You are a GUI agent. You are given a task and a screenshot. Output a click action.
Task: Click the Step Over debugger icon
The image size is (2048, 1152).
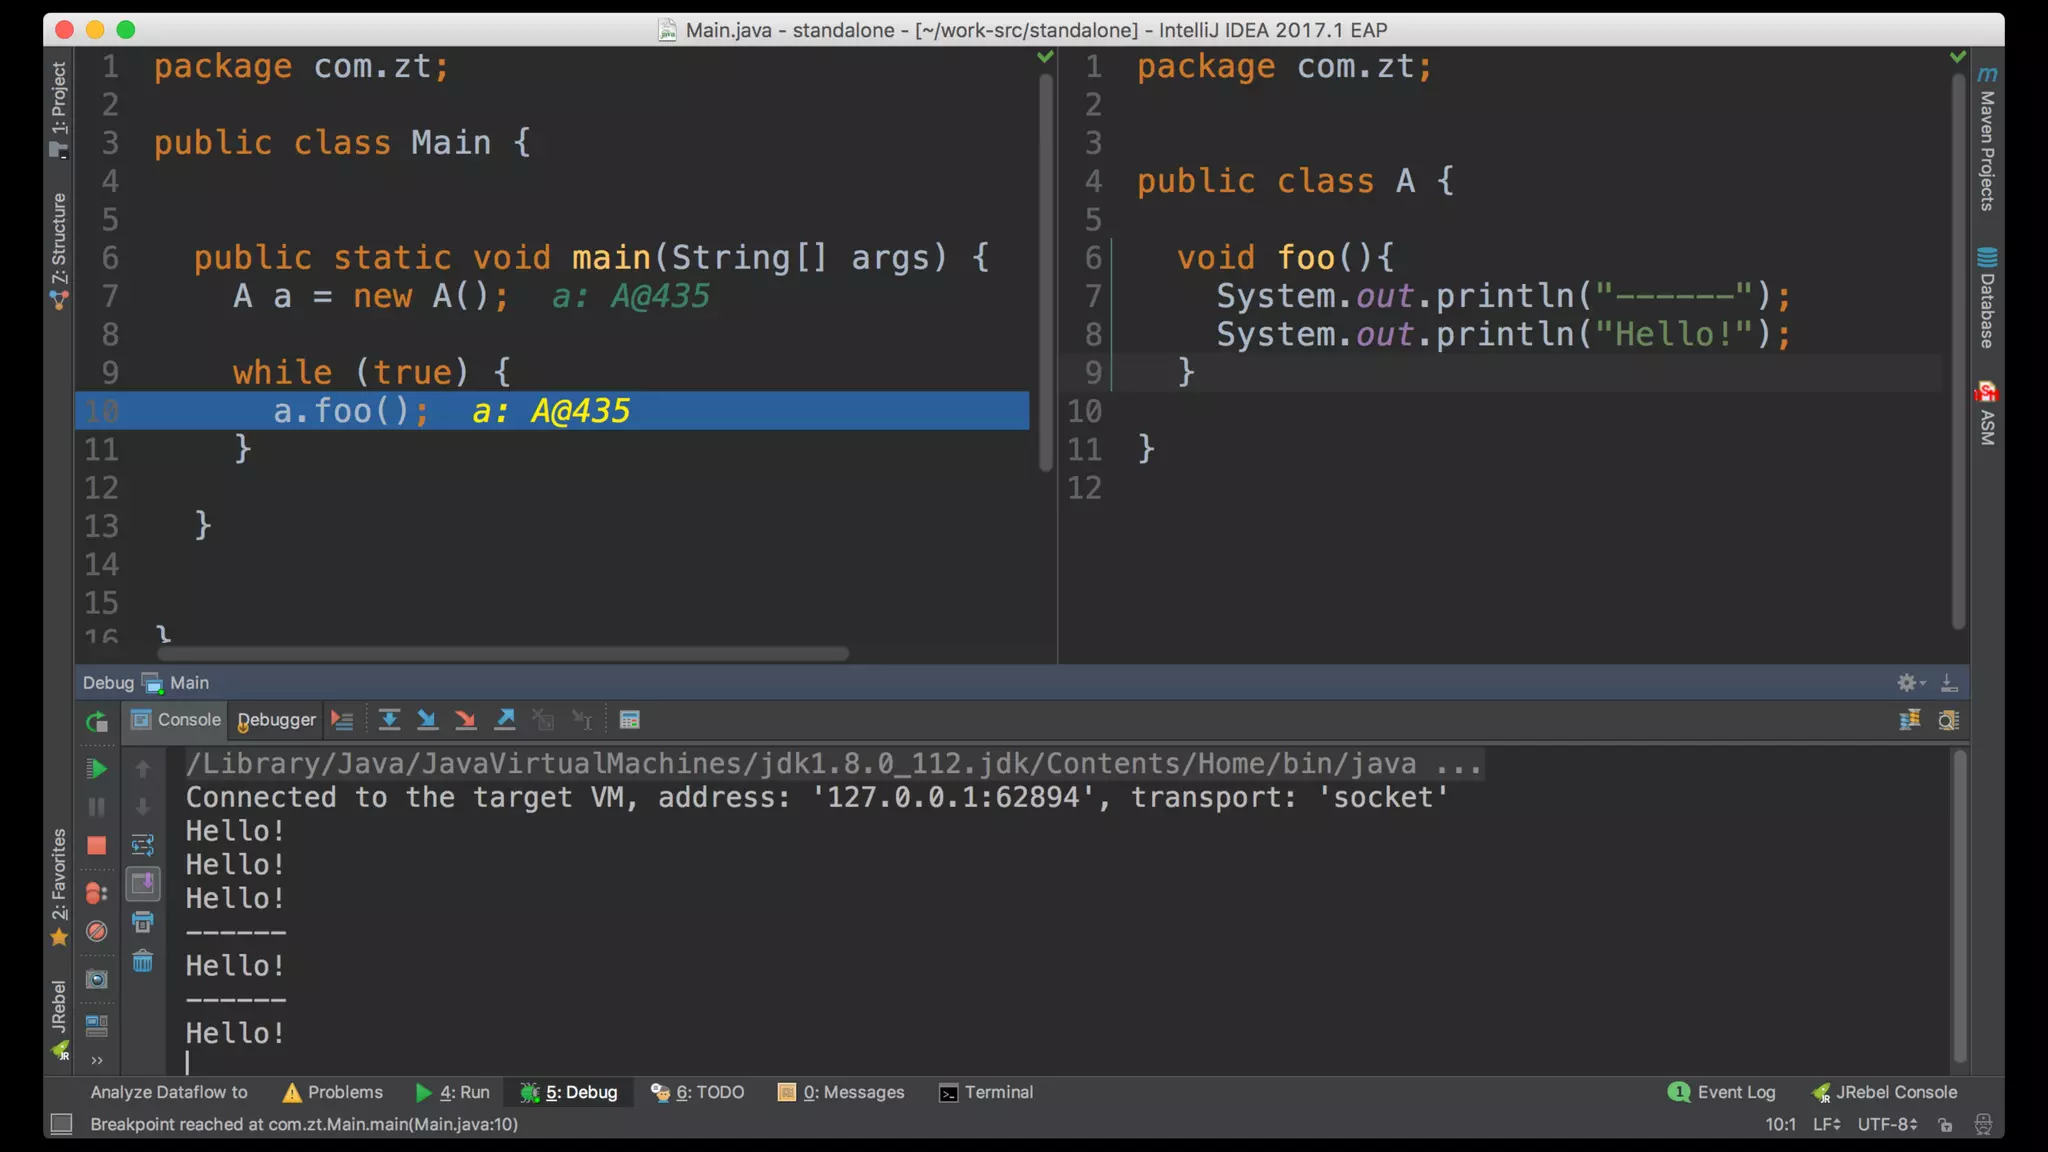click(x=389, y=720)
